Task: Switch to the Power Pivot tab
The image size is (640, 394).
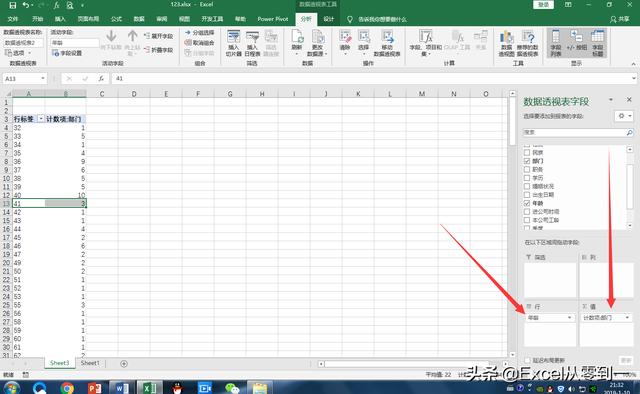Action: pyautogui.click(x=273, y=19)
